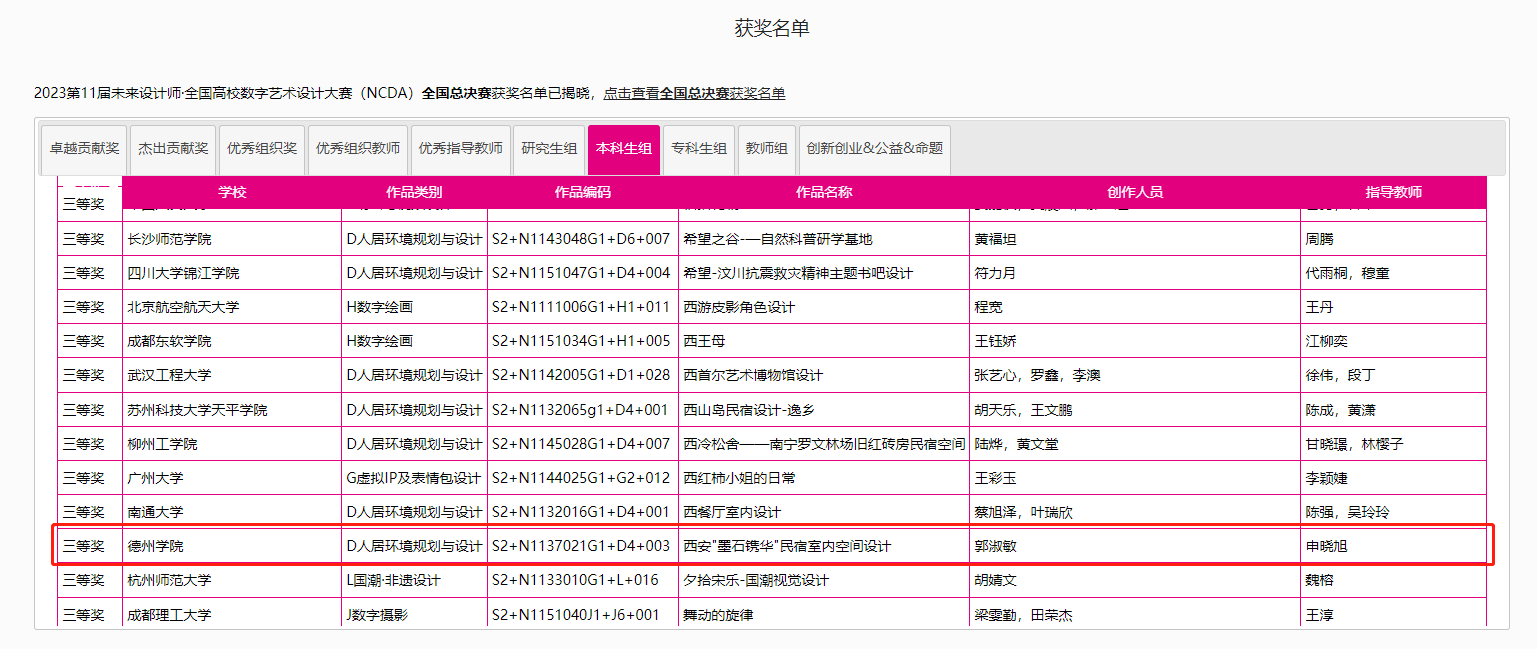Image resolution: width=1537 pixels, height=649 pixels.
Task: Click the 作品类别 column header
Action: [414, 192]
